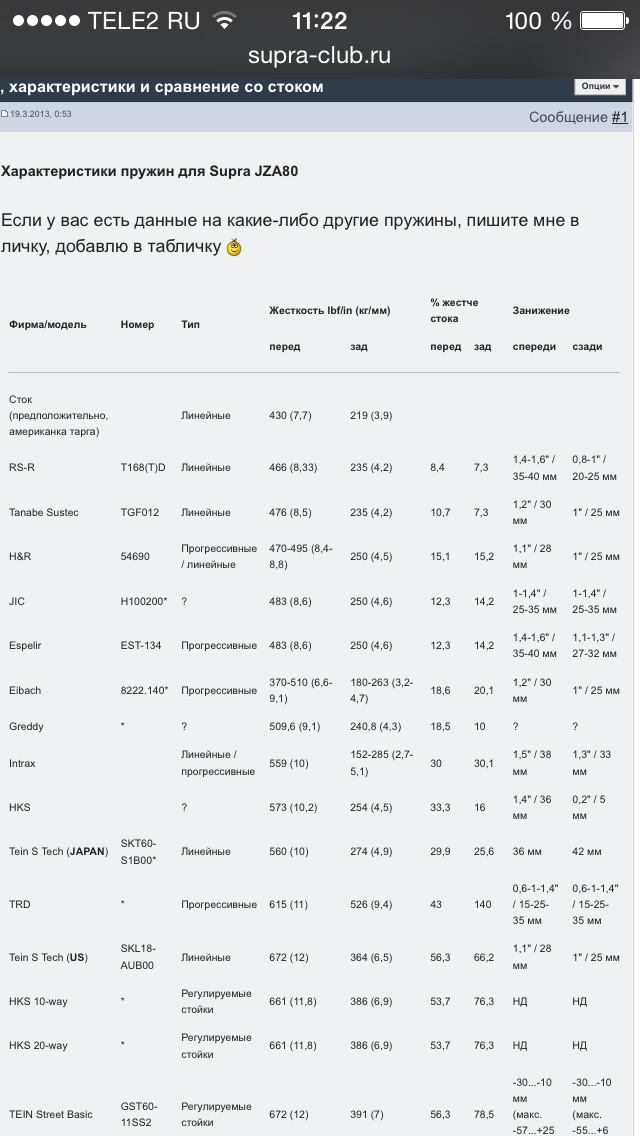Tap the 11:22 clock in status bar

pos(319,21)
